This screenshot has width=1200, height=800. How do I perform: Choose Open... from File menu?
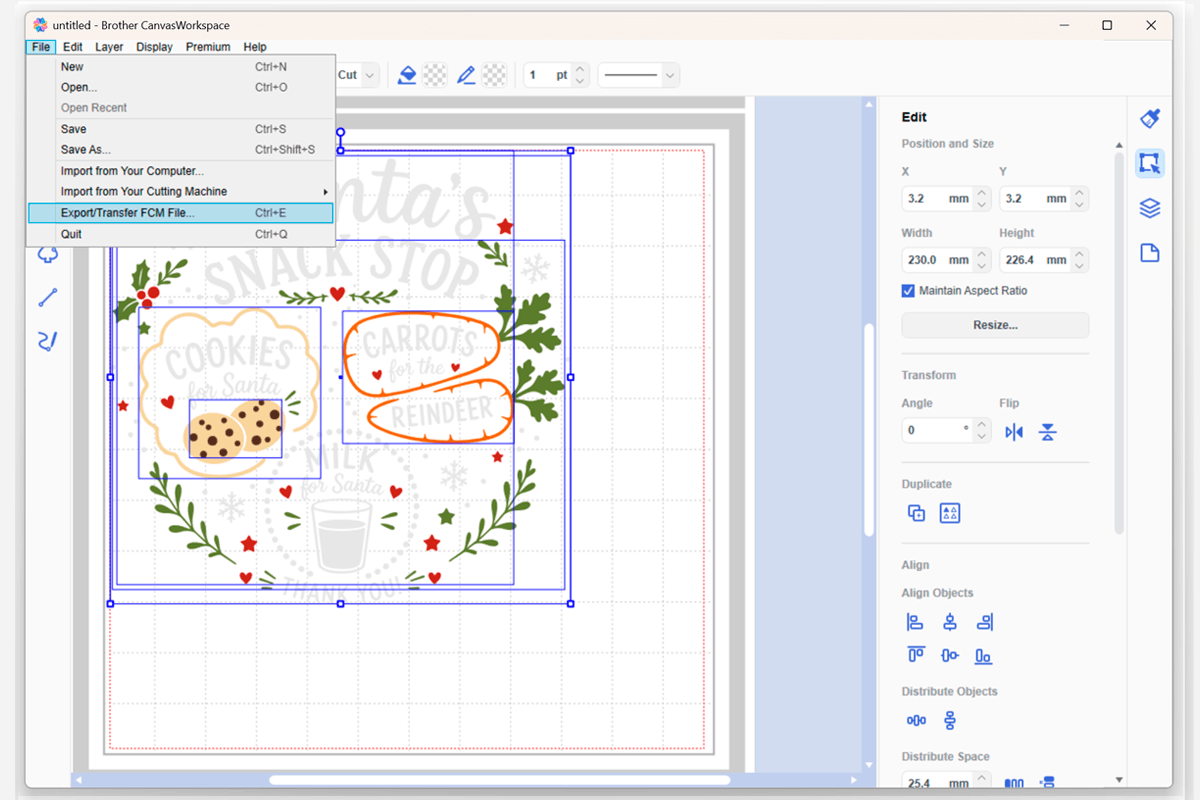coord(181,87)
